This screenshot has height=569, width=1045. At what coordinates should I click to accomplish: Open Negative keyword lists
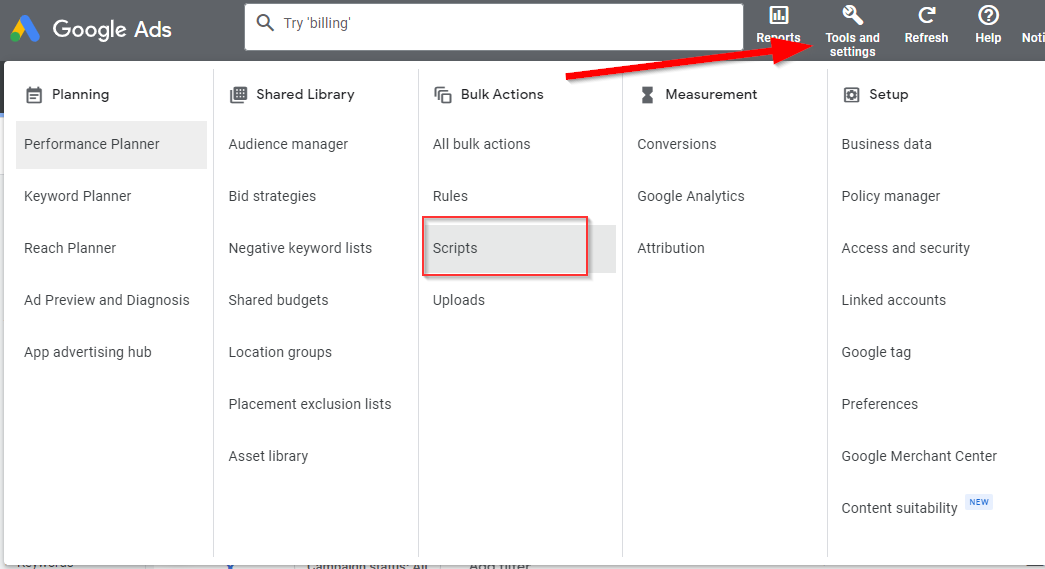300,248
